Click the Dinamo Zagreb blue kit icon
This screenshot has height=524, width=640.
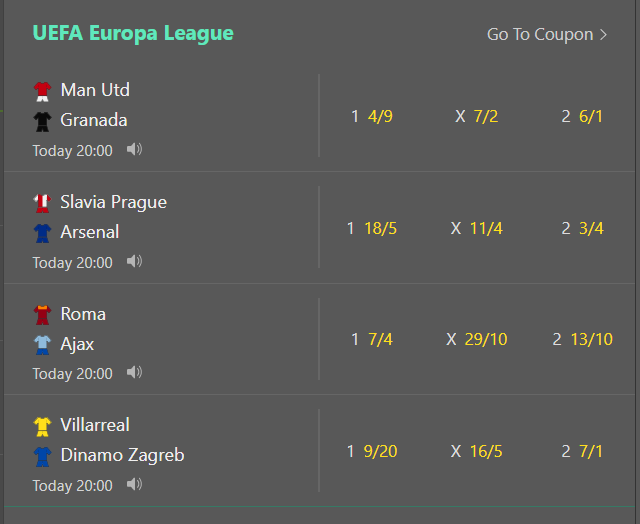point(42,457)
